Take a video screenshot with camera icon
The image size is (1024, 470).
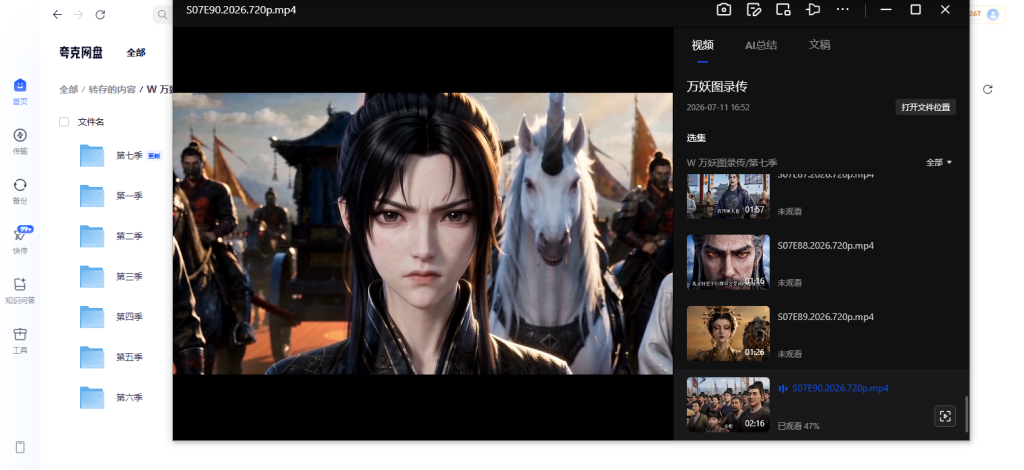pos(724,9)
